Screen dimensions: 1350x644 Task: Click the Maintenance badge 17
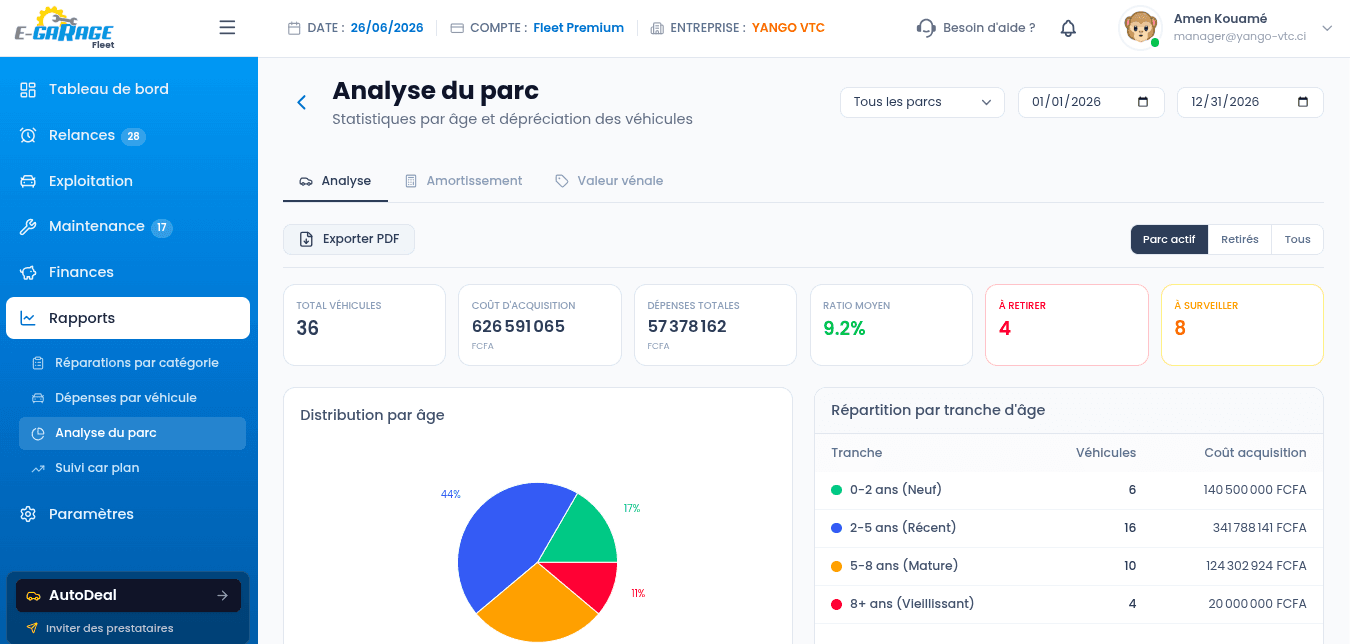click(162, 227)
